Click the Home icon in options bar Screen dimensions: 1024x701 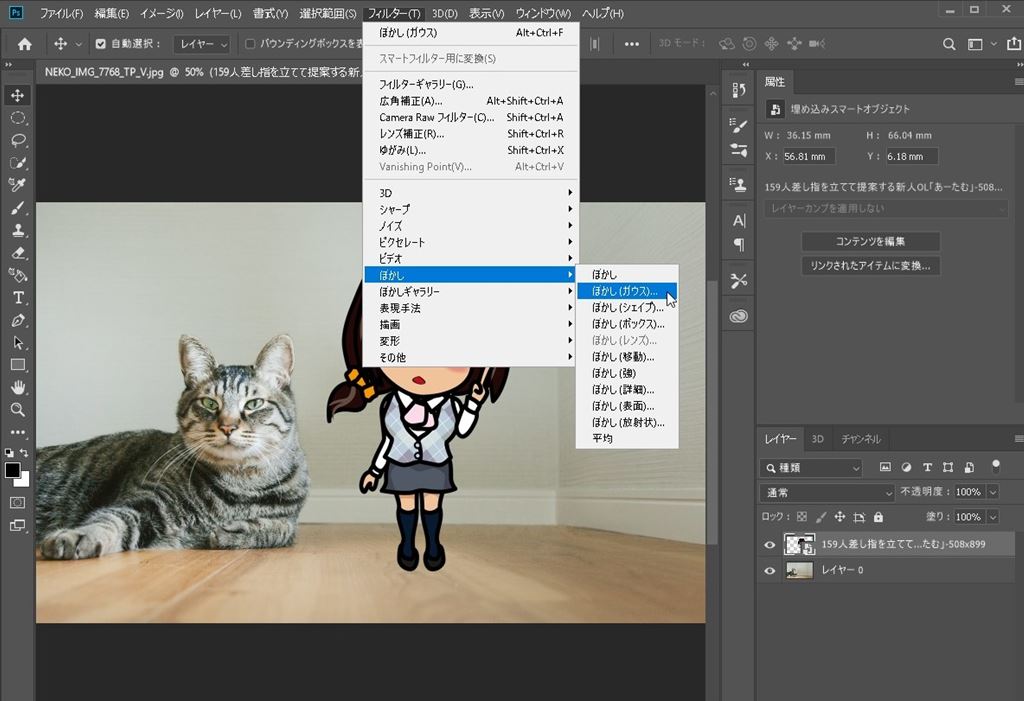(x=24, y=44)
